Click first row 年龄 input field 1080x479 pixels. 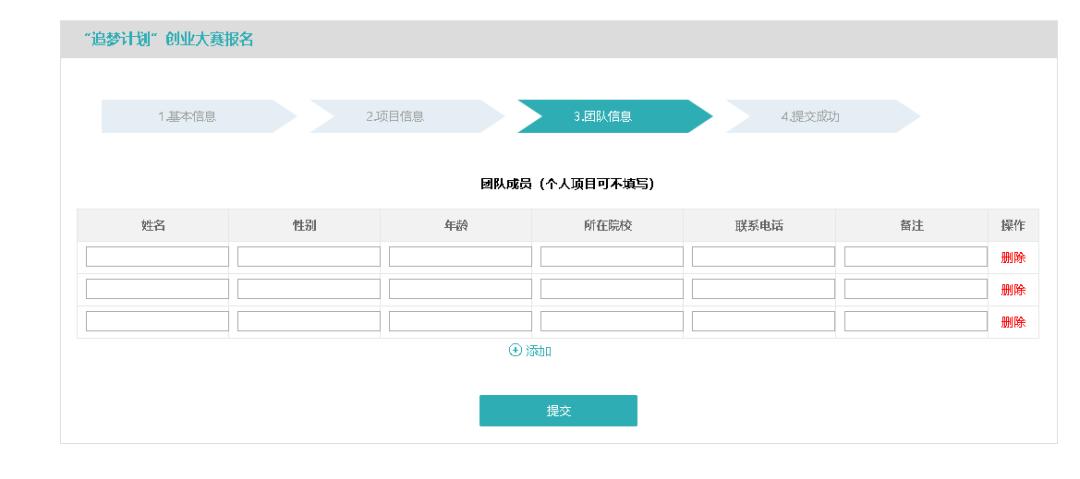pyautogui.click(x=460, y=257)
